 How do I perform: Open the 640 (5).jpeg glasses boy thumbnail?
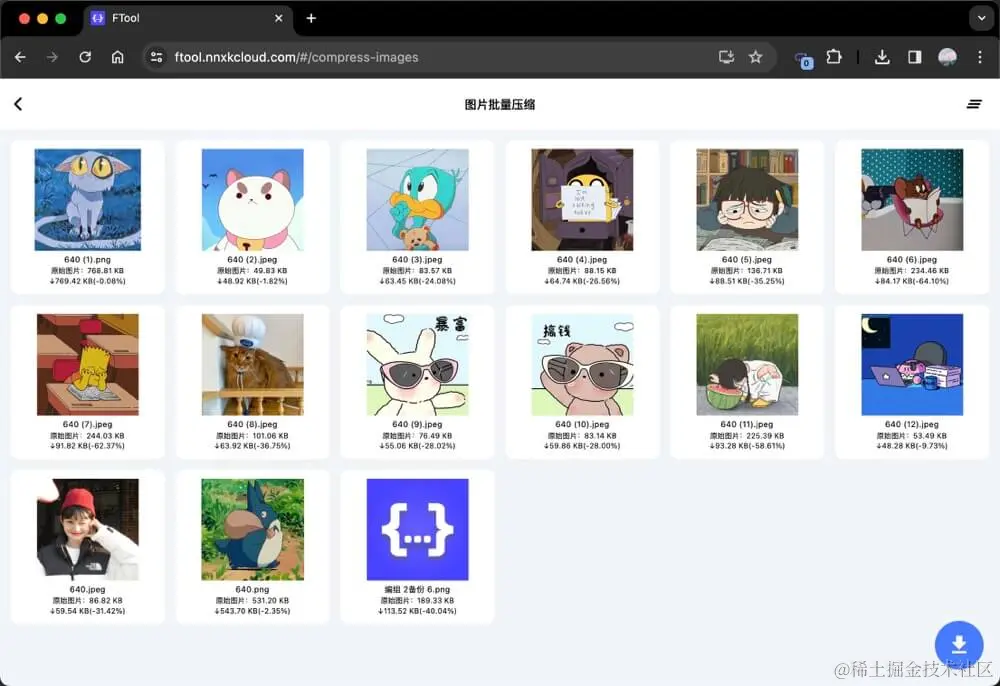tap(747, 200)
